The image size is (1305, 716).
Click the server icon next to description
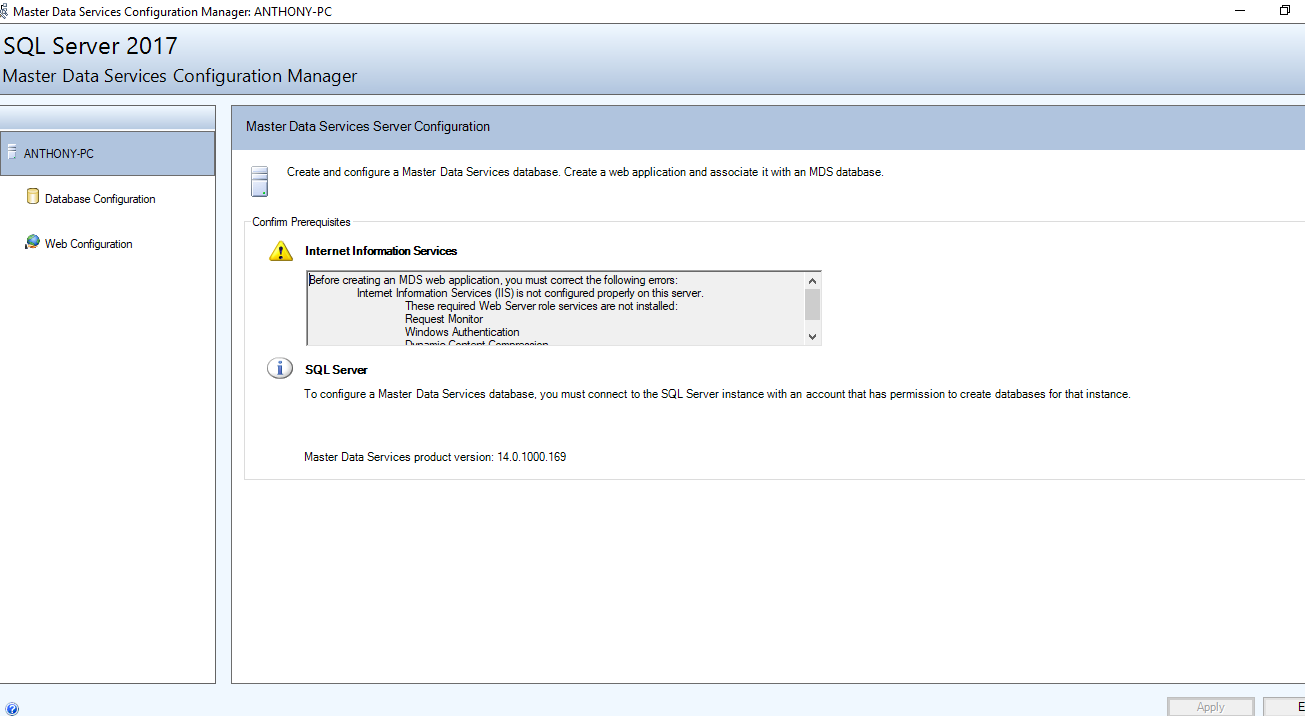point(260,181)
